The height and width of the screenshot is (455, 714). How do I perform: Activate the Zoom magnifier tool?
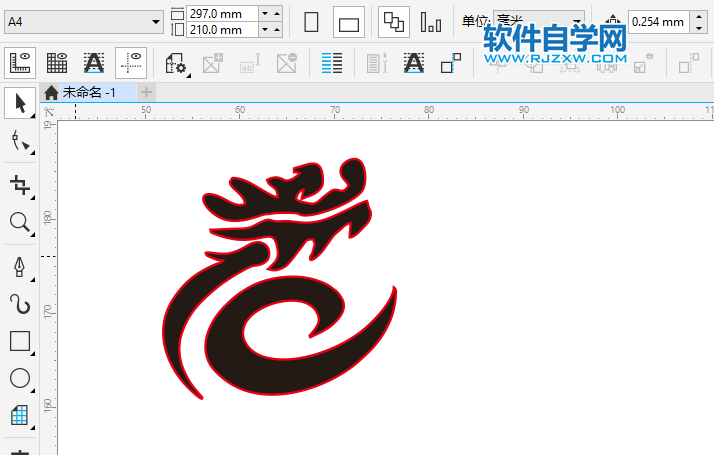(20, 222)
